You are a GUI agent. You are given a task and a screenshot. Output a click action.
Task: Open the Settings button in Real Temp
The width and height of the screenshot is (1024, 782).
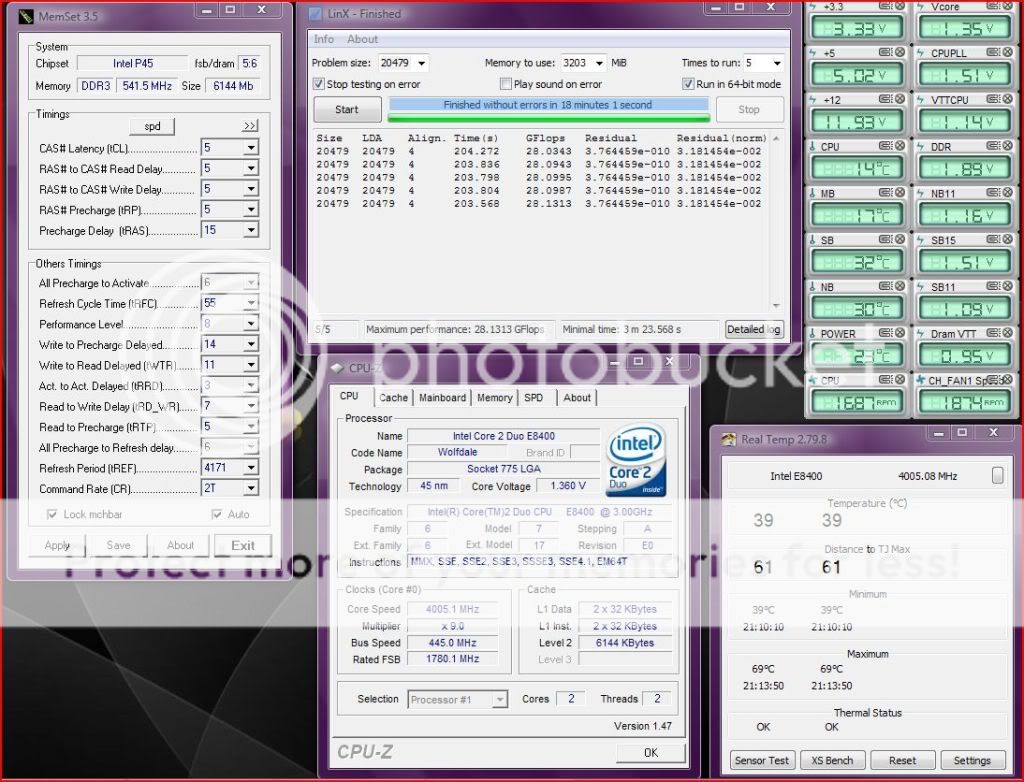click(x=972, y=760)
